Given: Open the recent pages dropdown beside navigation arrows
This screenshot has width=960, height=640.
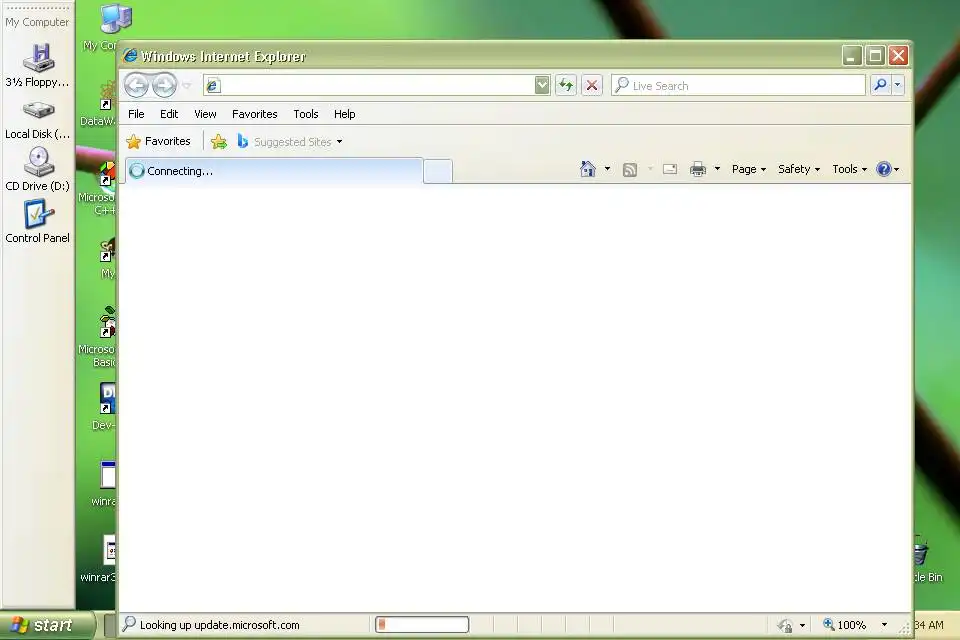Looking at the screenshot, I should point(187,86).
